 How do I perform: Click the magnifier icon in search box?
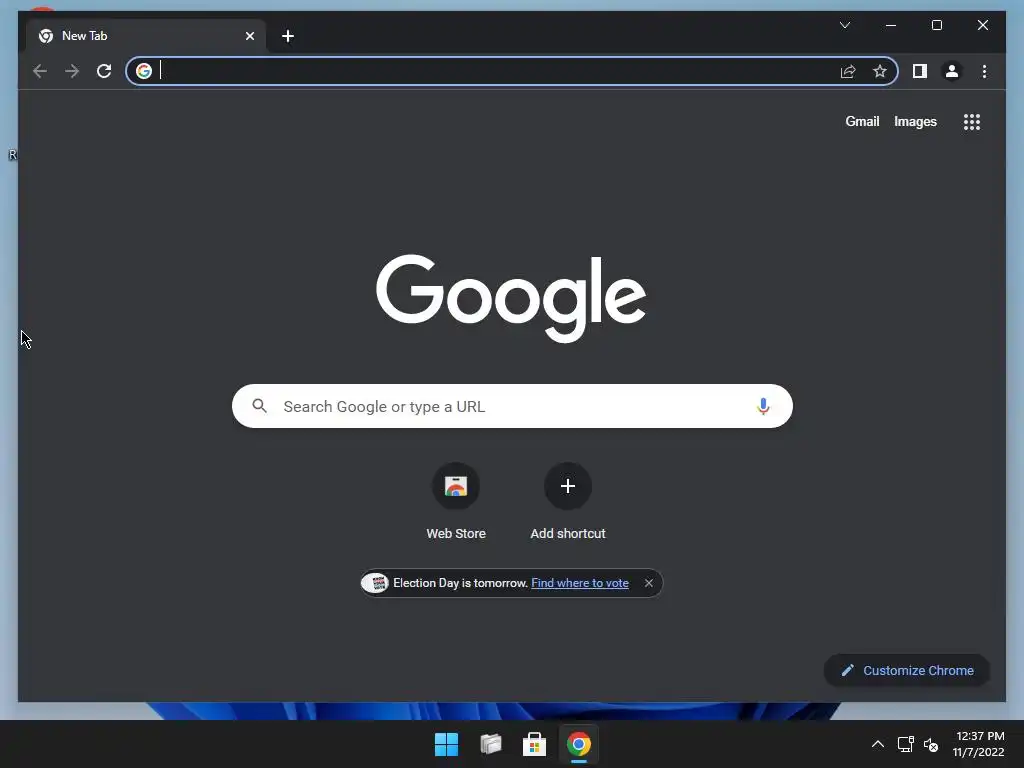click(x=259, y=406)
